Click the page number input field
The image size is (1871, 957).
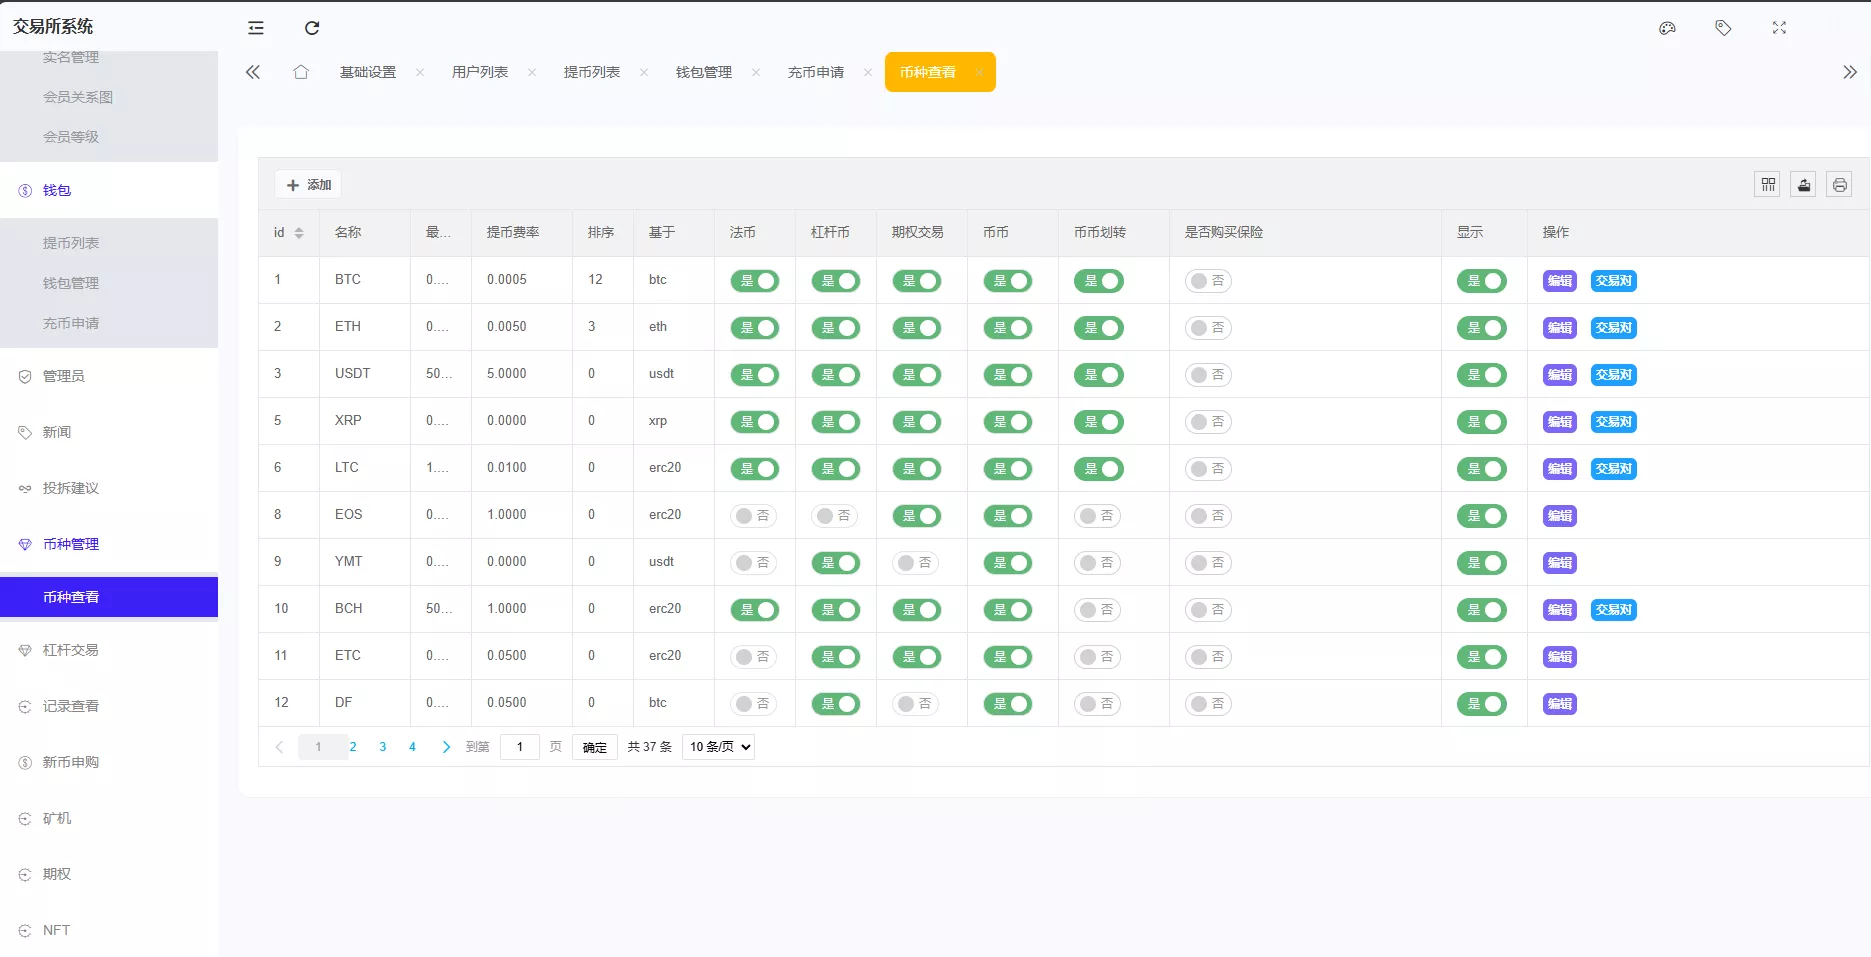click(x=520, y=747)
